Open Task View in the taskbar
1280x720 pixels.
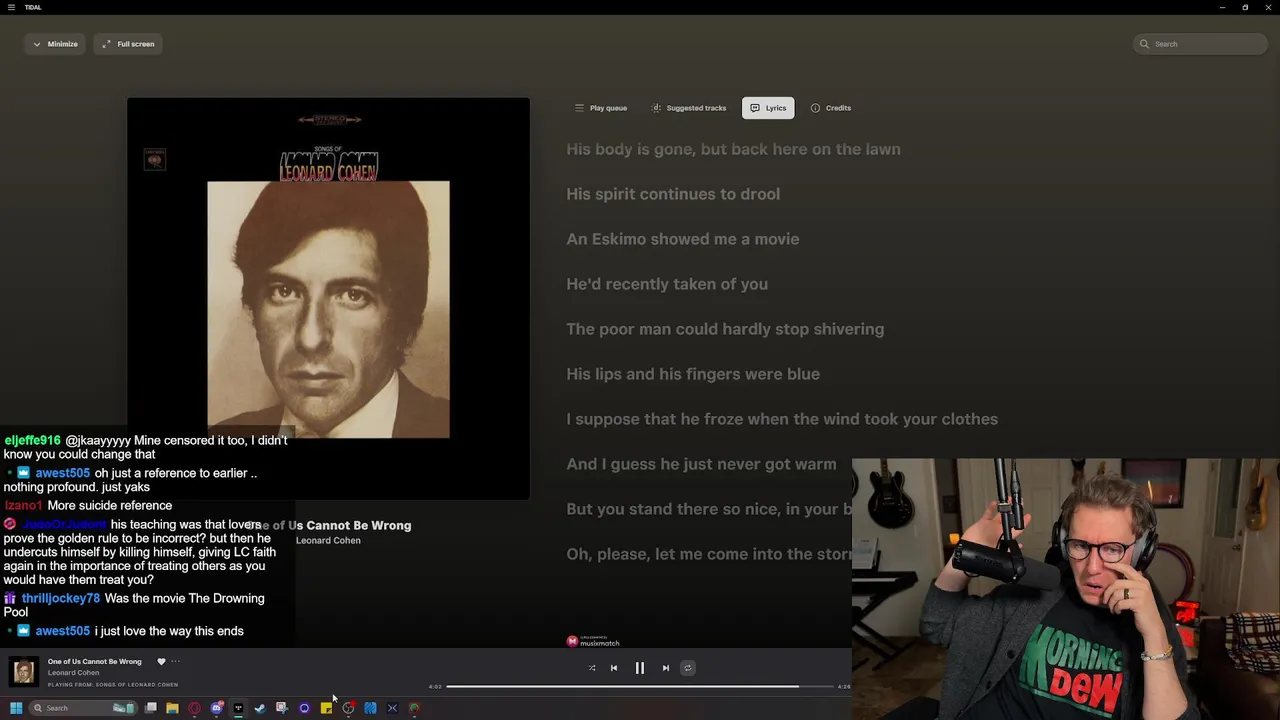(x=151, y=708)
